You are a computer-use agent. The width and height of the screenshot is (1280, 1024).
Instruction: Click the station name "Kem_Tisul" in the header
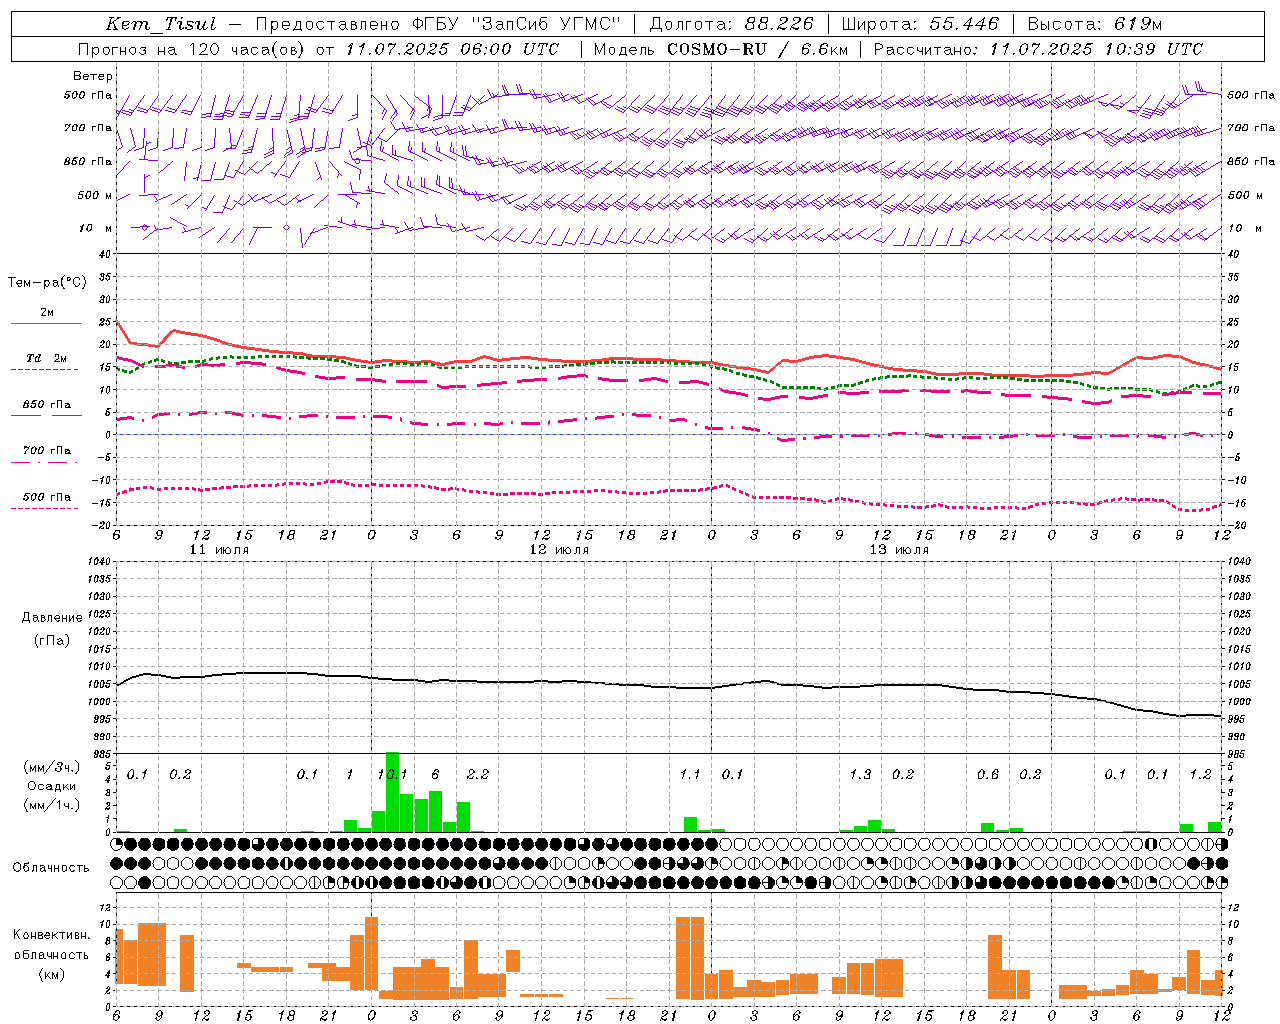161,24
